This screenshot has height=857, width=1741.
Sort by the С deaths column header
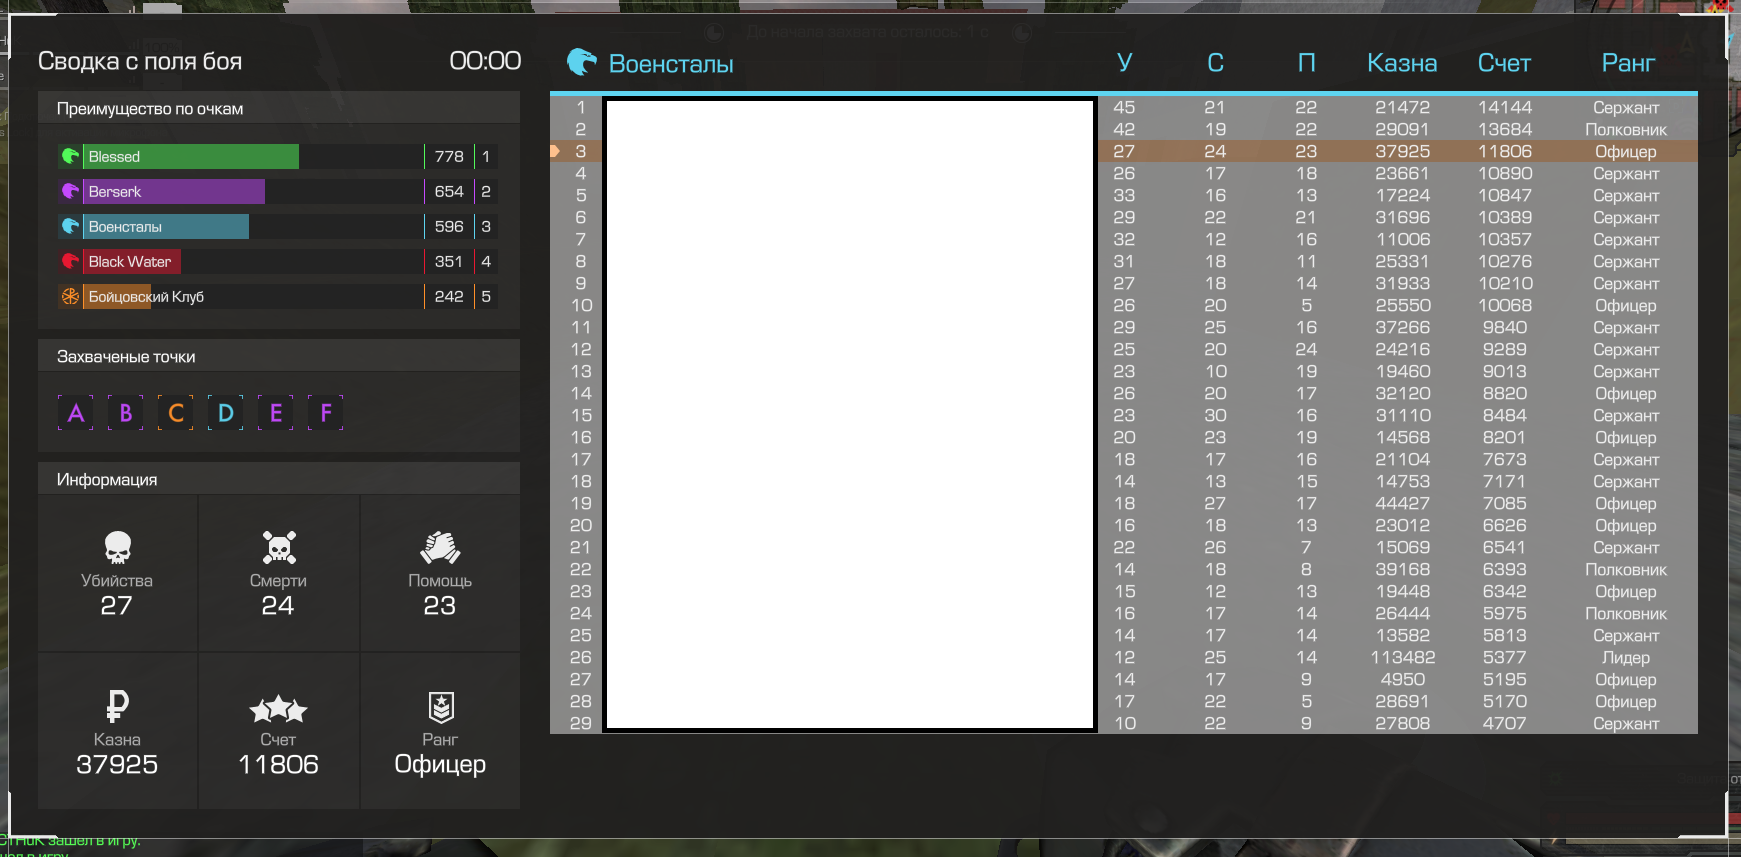pos(1216,63)
